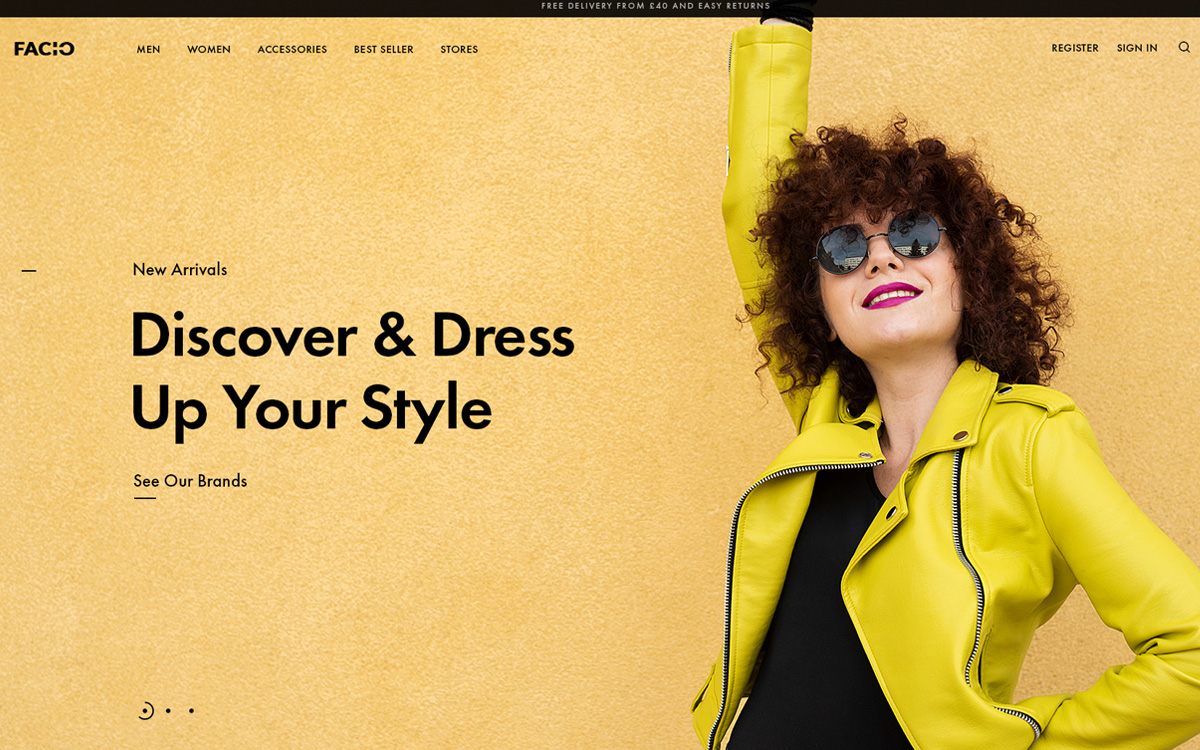Viewport: 1200px width, 750px height.
Task: Click the underline beneath See Our Brands
Action: click(x=145, y=498)
